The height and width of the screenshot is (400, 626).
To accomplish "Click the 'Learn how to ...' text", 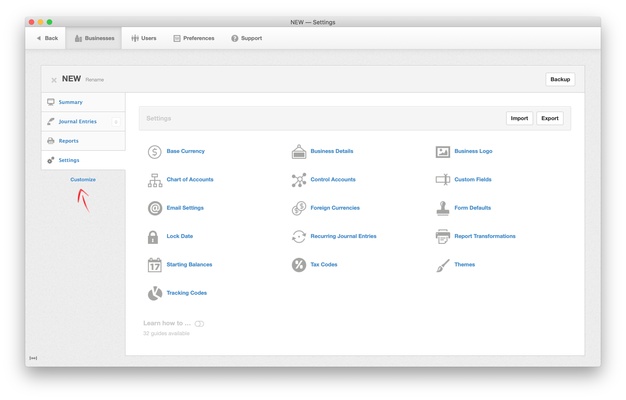I will (167, 323).
